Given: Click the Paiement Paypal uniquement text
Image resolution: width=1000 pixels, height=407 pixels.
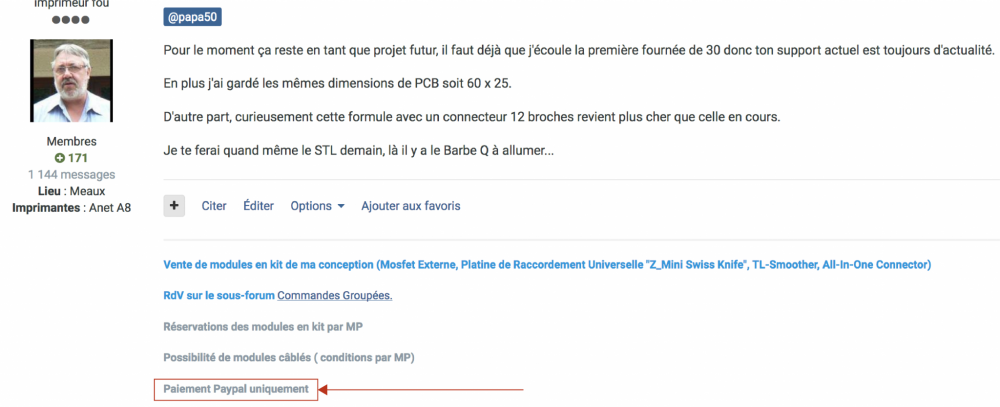Looking at the screenshot, I should [236, 388].
